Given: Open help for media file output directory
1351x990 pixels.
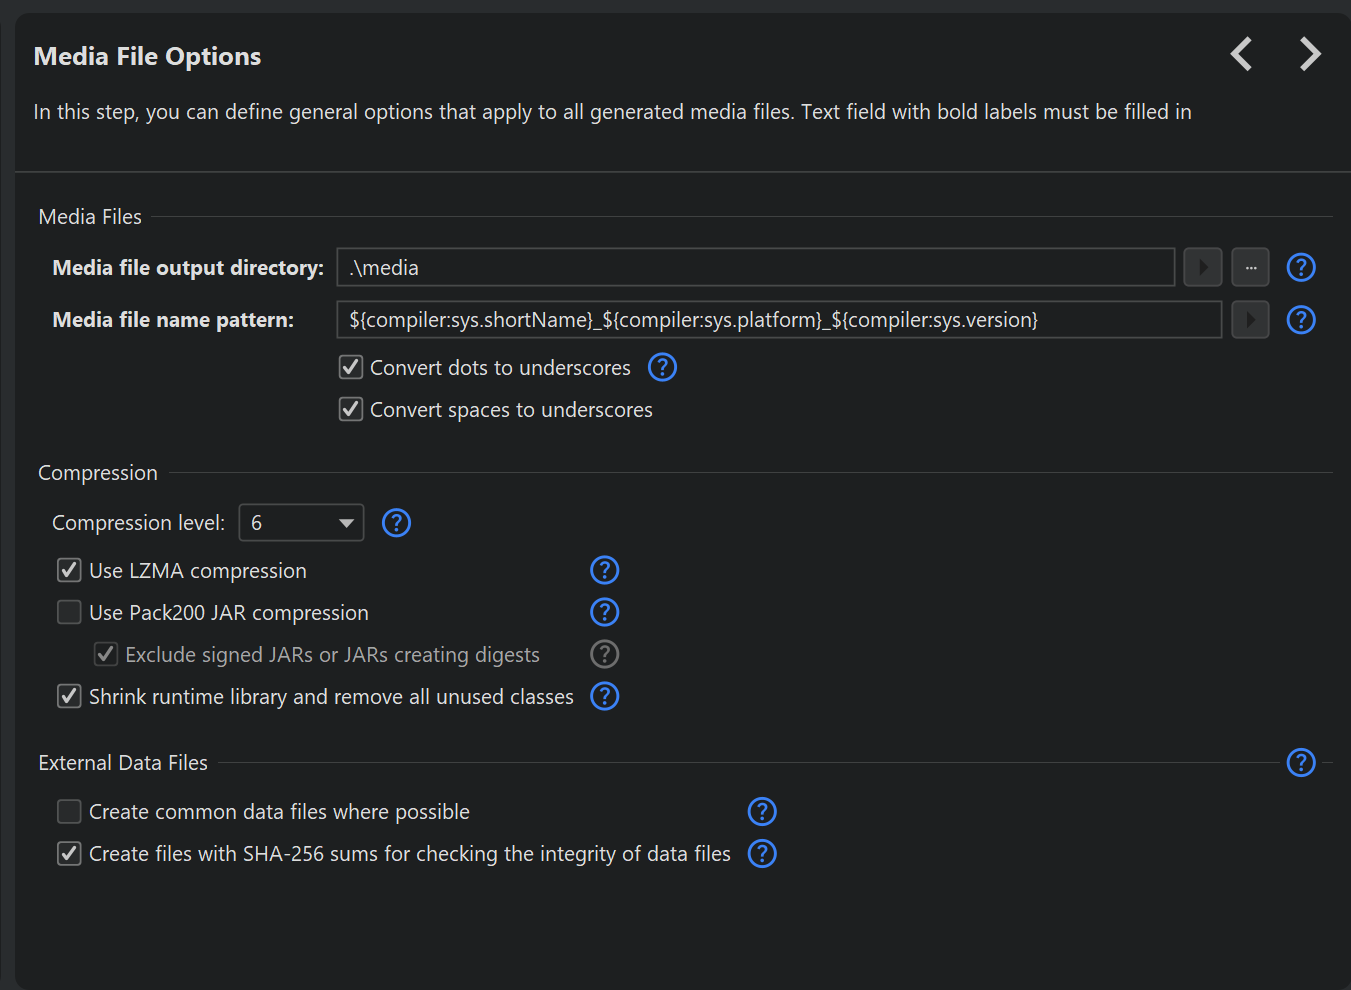Looking at the screenshot, I should [1300, 268].
